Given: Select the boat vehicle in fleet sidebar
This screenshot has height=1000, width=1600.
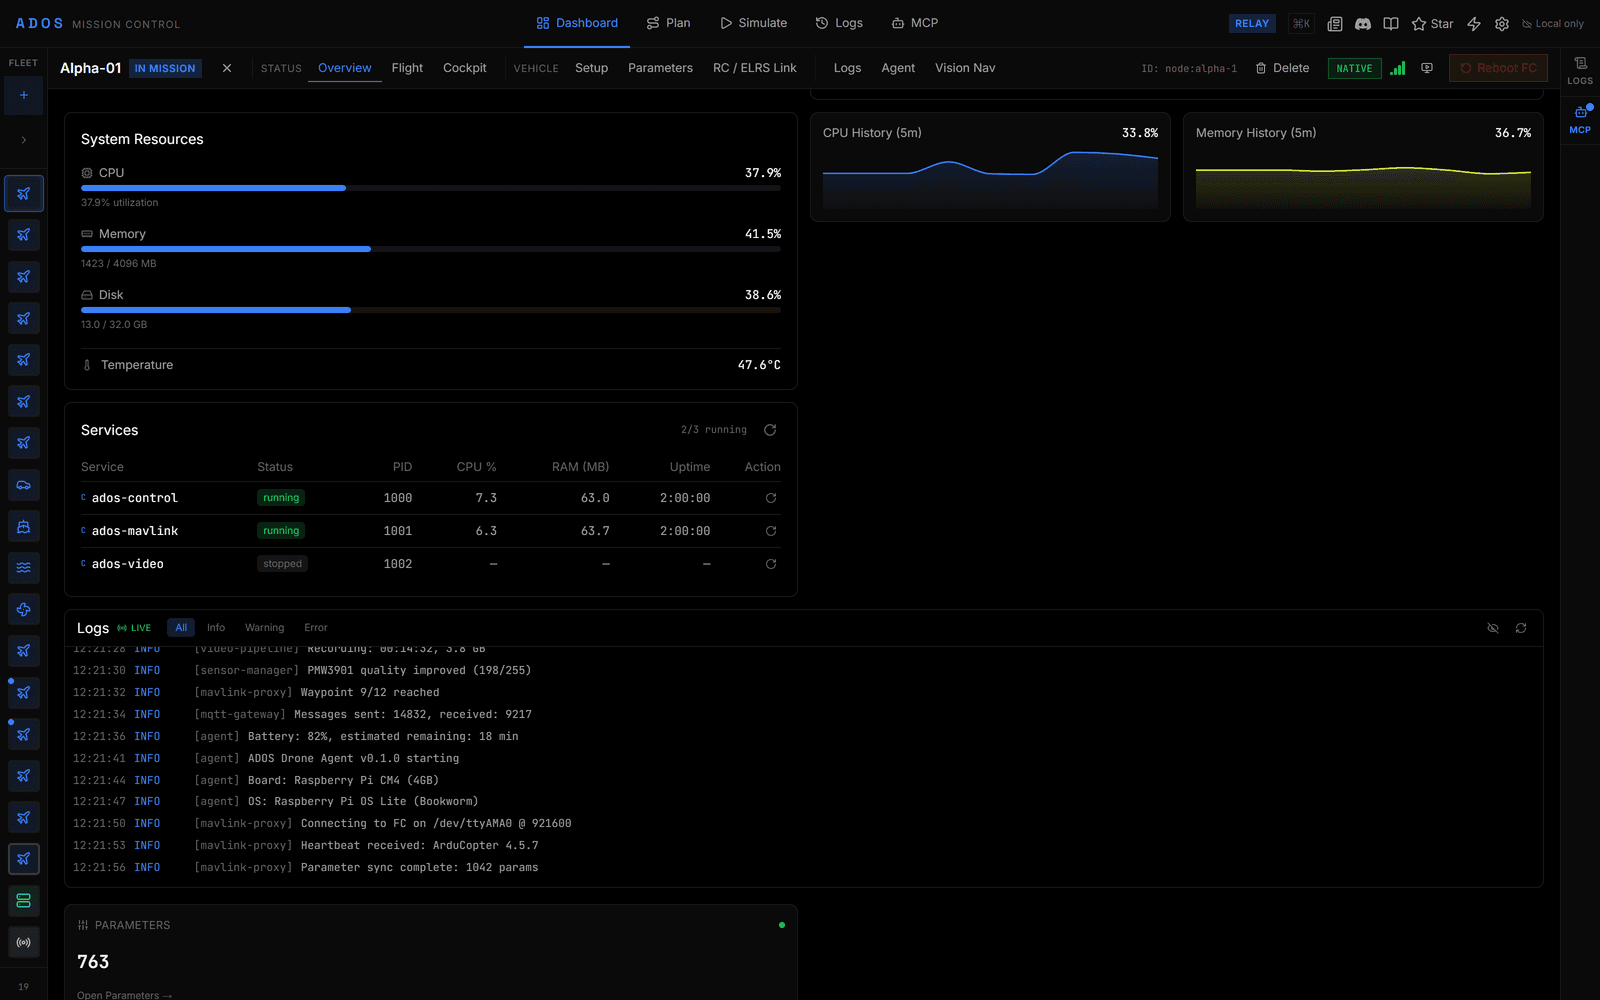Looking at the screenshot, I should point(23,527).
